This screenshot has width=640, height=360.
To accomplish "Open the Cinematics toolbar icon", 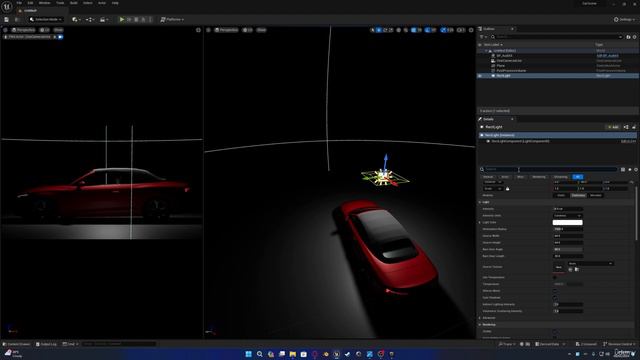I will click(x=104, y=20).
